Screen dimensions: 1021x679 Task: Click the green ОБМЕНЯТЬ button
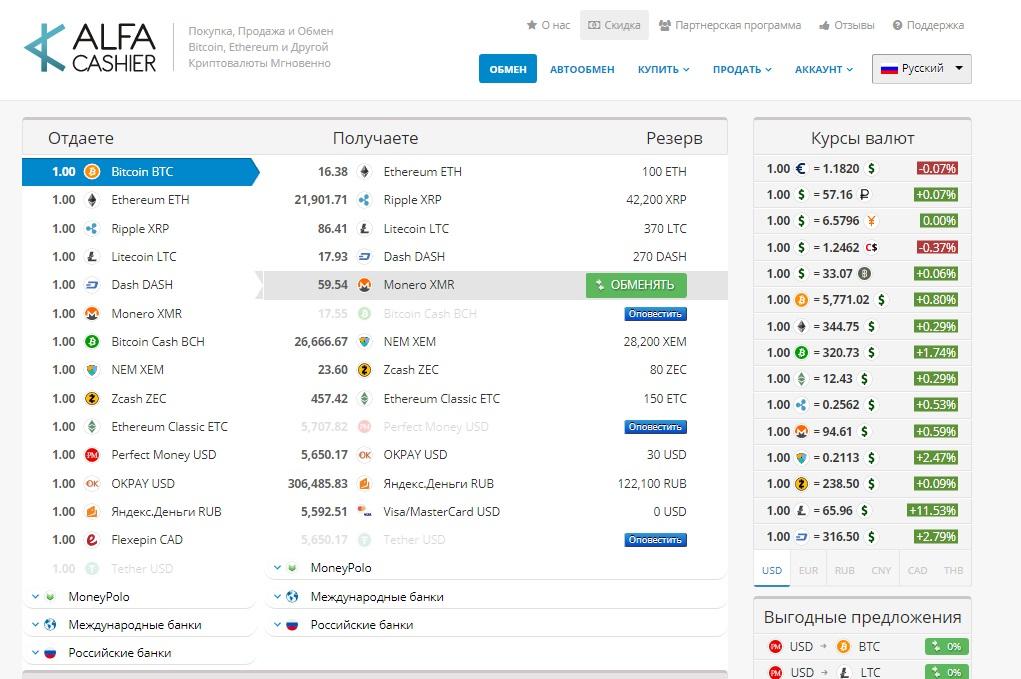pos(636,285)
